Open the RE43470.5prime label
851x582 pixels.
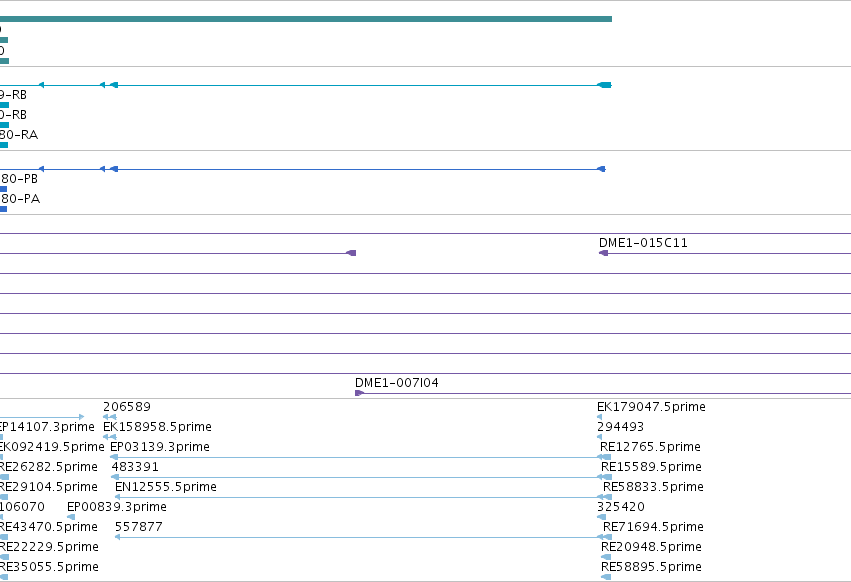49,527
